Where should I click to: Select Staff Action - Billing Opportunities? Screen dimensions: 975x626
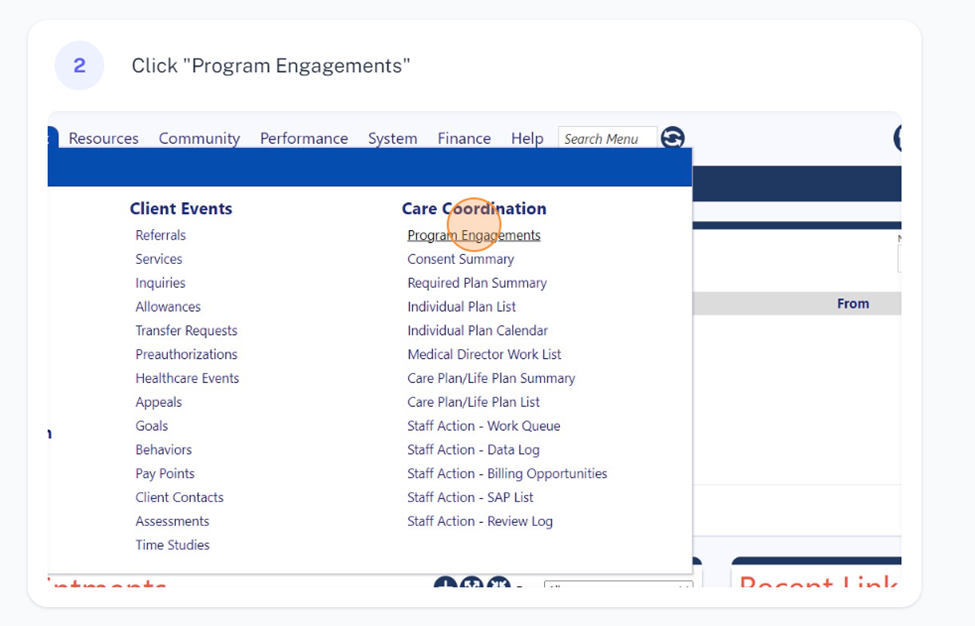(507, 474)
